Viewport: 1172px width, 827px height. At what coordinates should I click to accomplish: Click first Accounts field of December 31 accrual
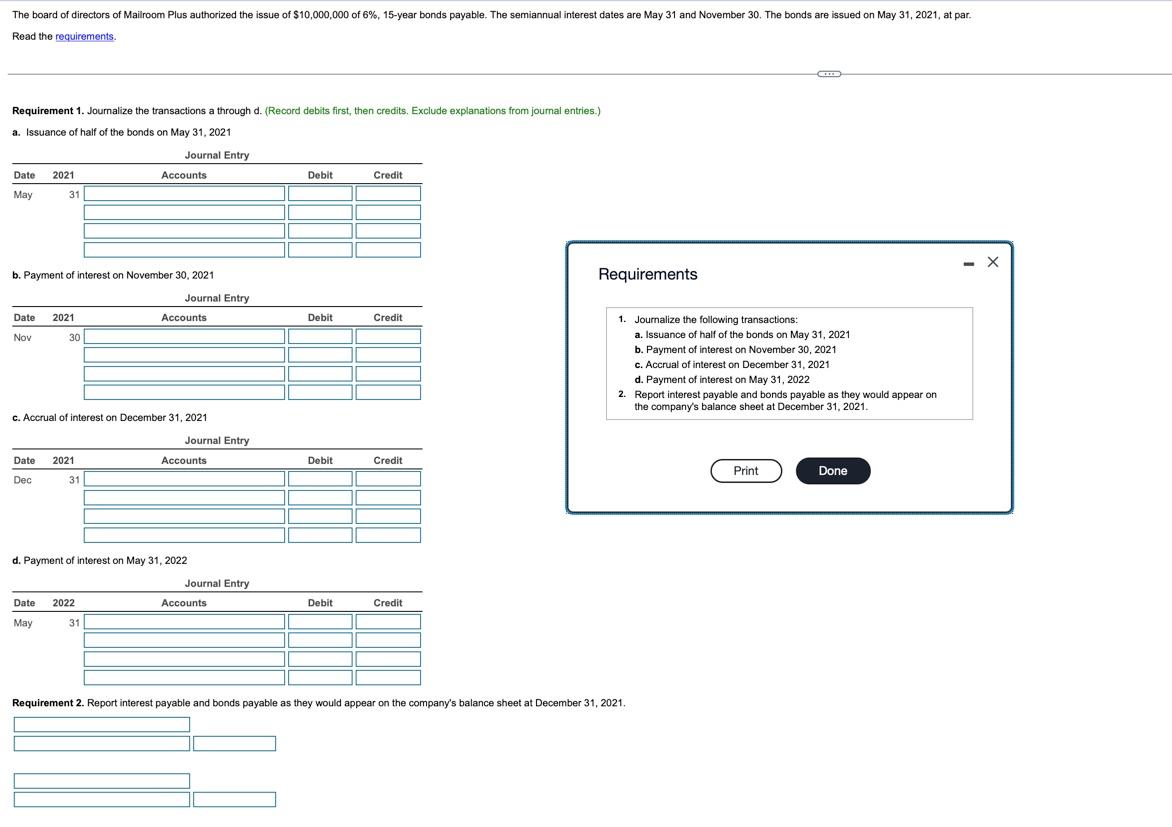[185, 478]
